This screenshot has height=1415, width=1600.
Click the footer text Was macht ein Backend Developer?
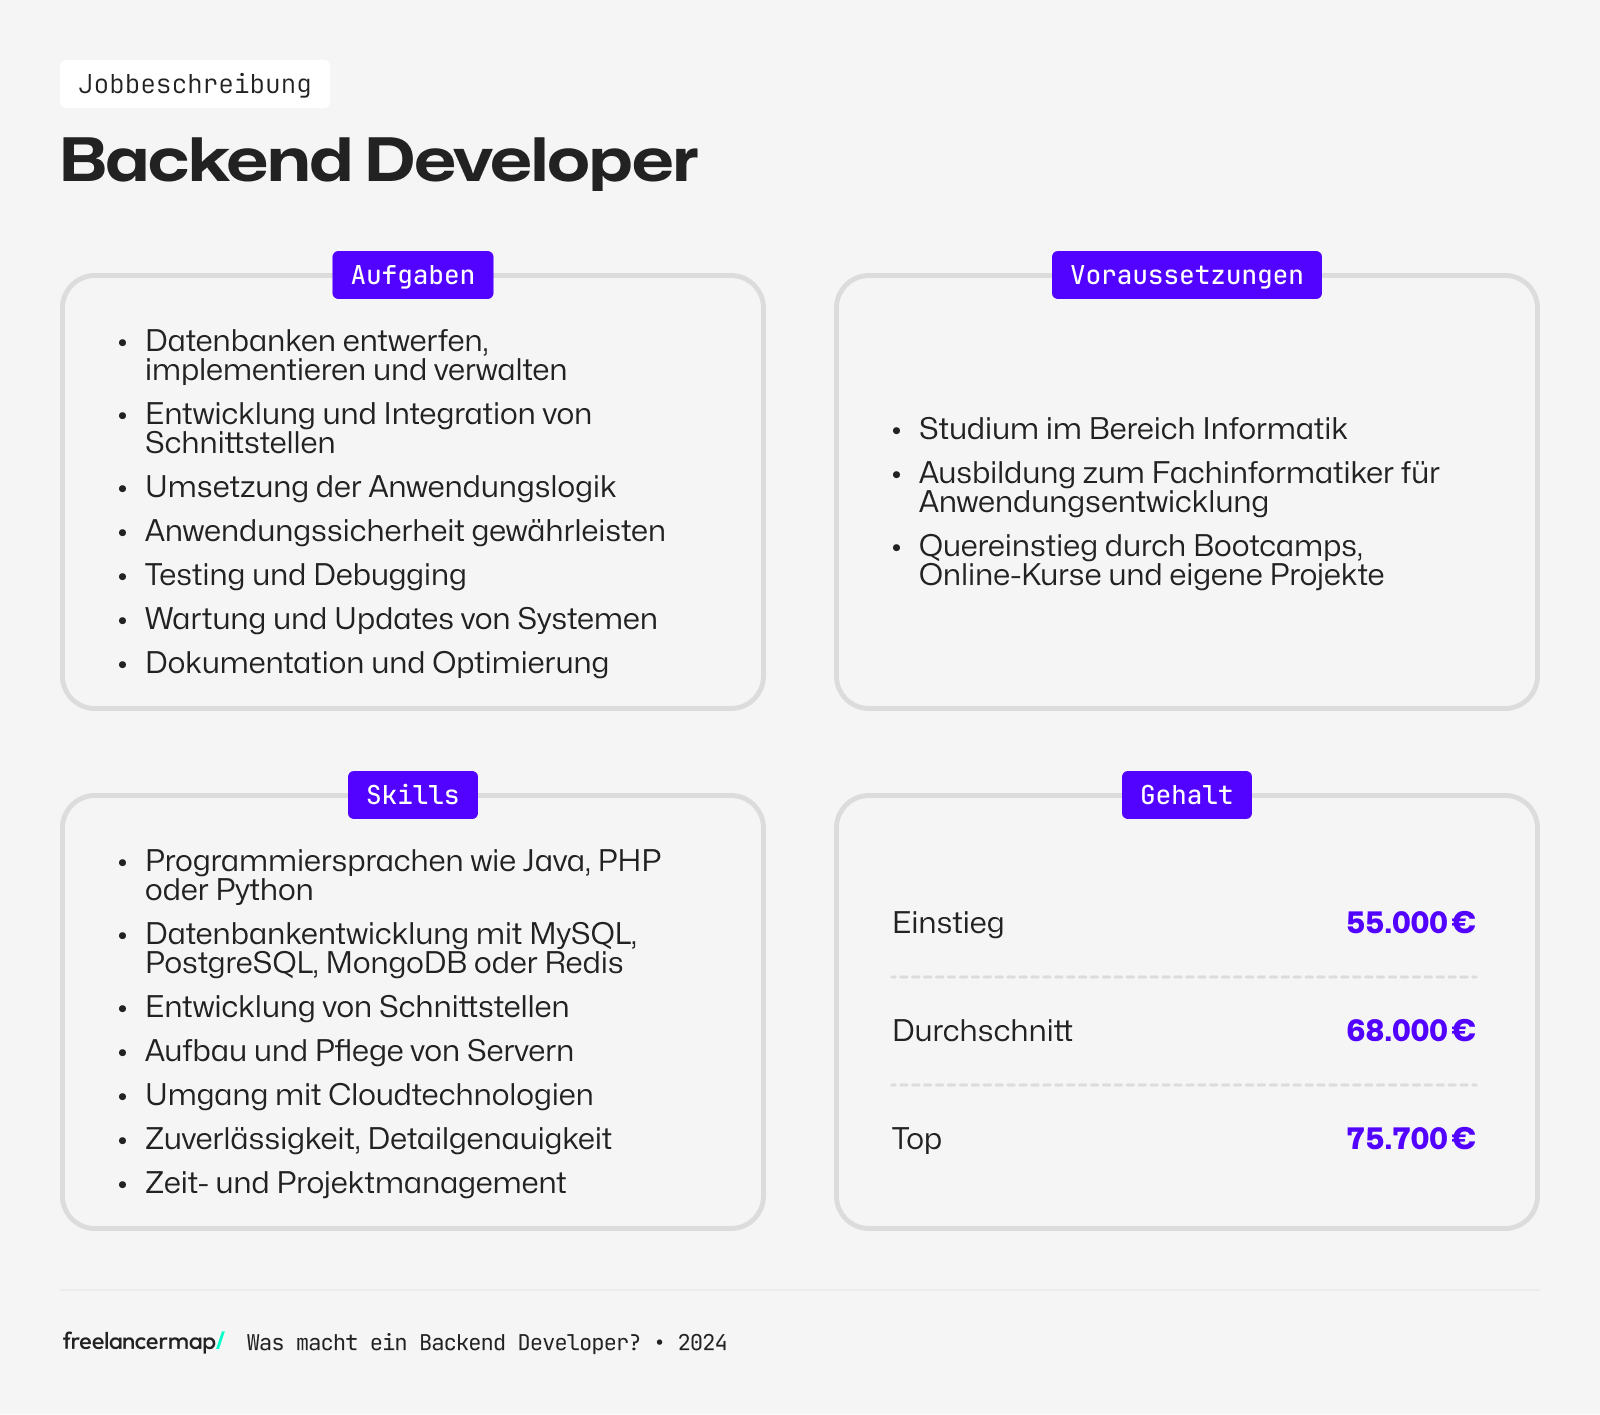(443, 1342)
